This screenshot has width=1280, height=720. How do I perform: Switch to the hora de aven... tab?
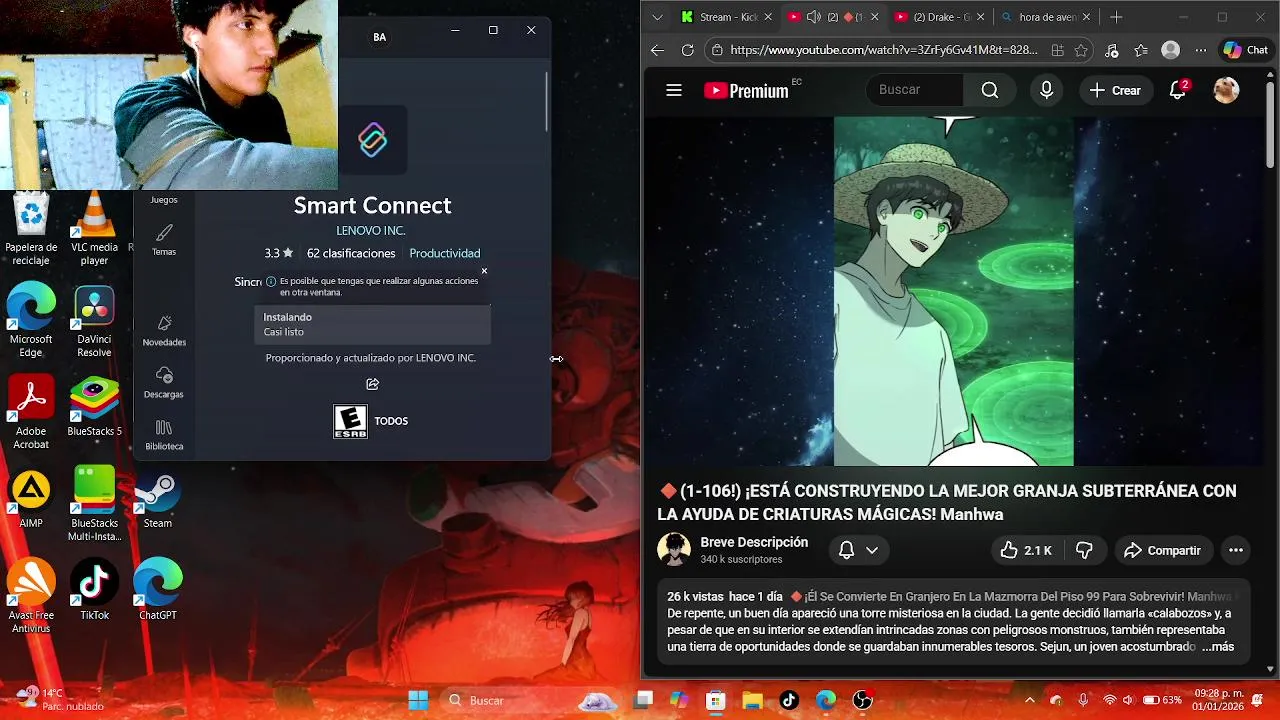[x=1045, y=17]
